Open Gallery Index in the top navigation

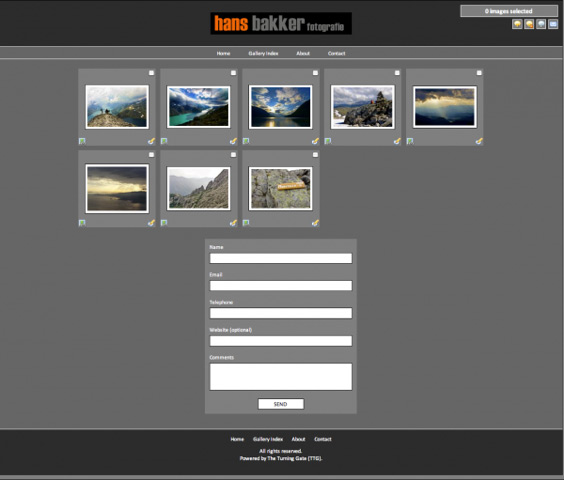click(x=263, y=53)
